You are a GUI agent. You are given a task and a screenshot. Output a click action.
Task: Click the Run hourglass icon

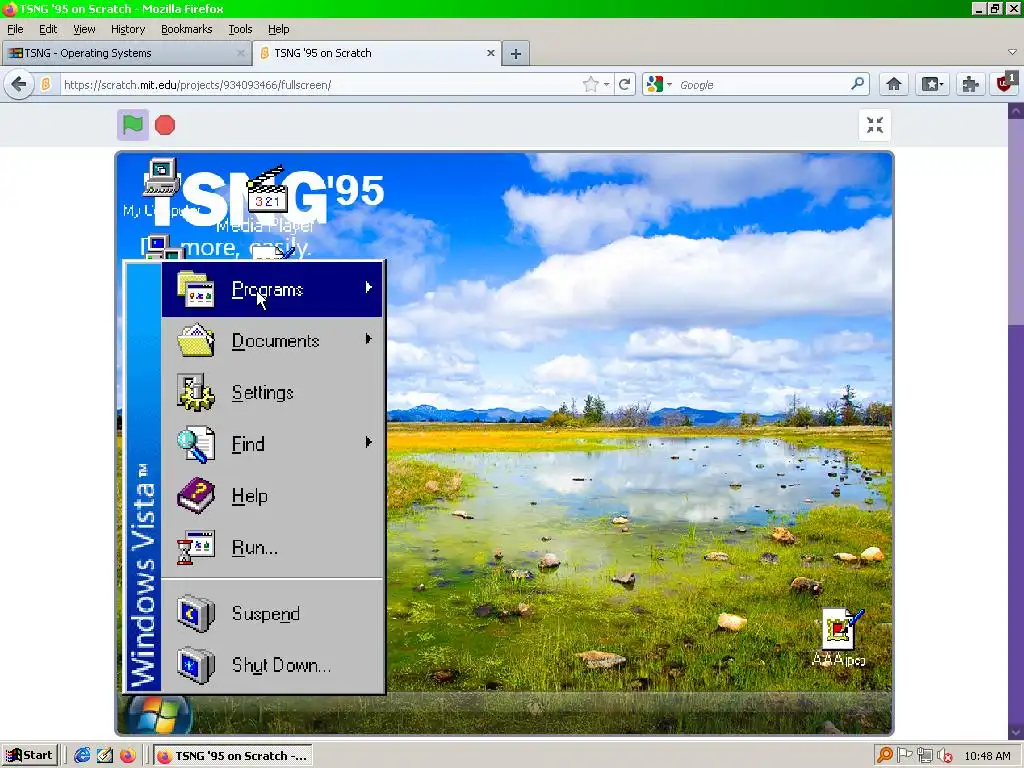point(196,547)
